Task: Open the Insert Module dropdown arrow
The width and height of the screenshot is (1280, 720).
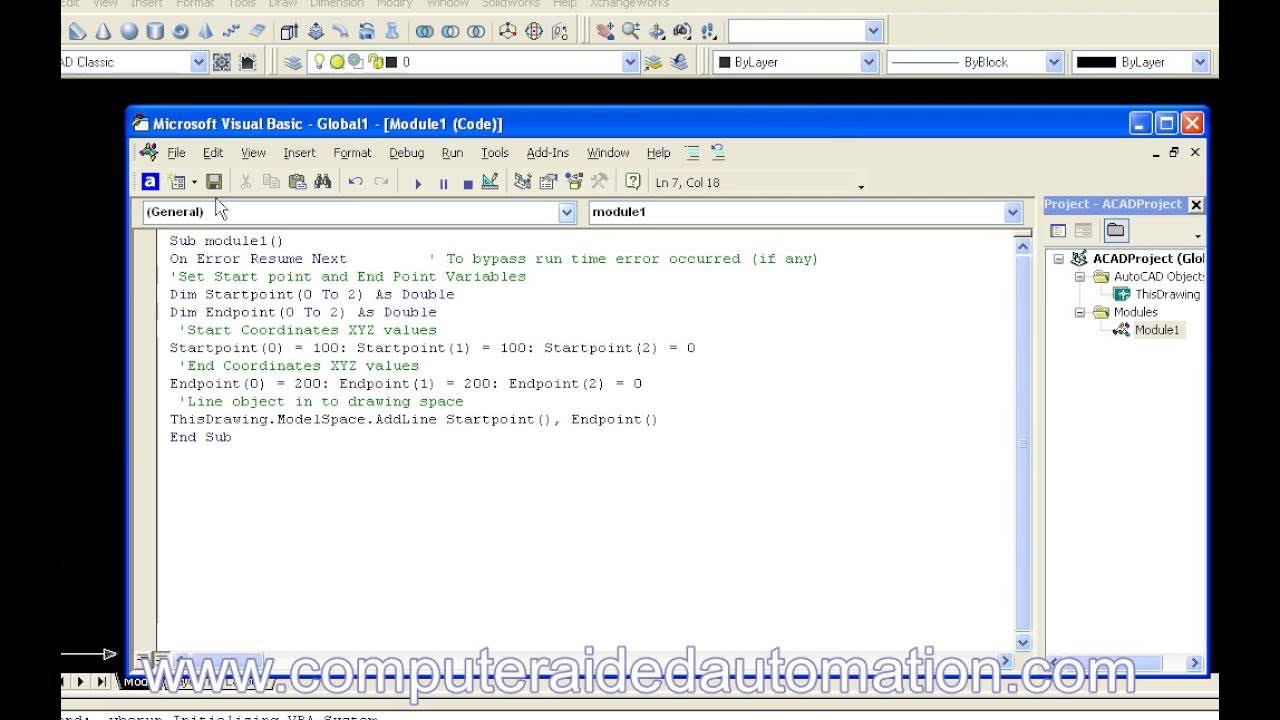Action: (194, 182)
